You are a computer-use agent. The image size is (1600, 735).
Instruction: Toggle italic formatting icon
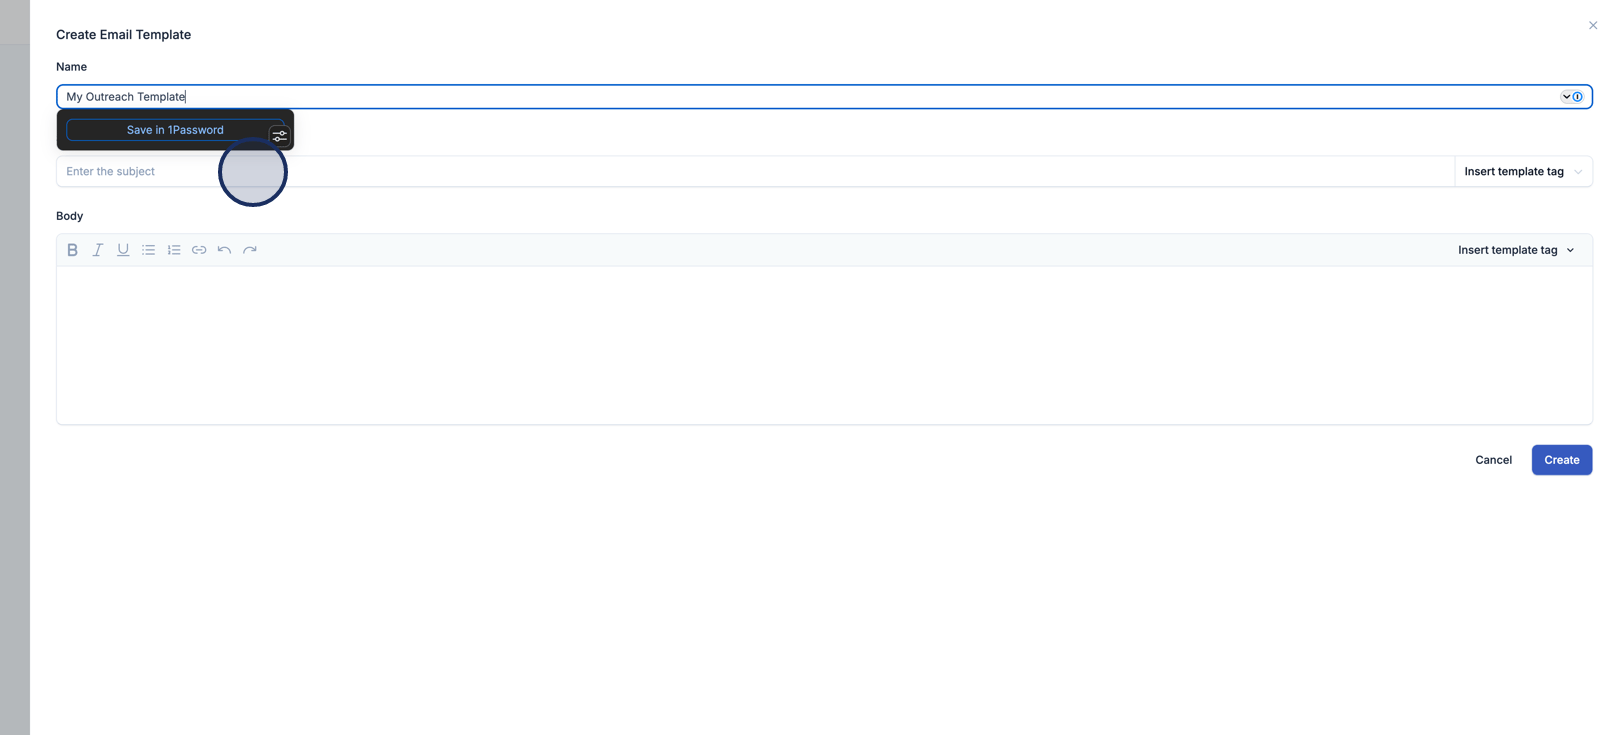pyautogui.click(x=98, y=250)
